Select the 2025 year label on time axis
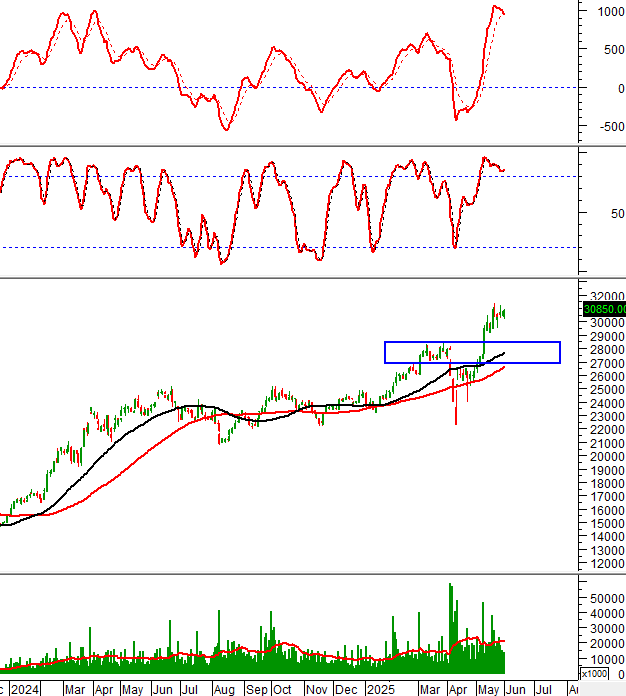Viewport: 626px width, 696px height. click(x=380, y=690)
